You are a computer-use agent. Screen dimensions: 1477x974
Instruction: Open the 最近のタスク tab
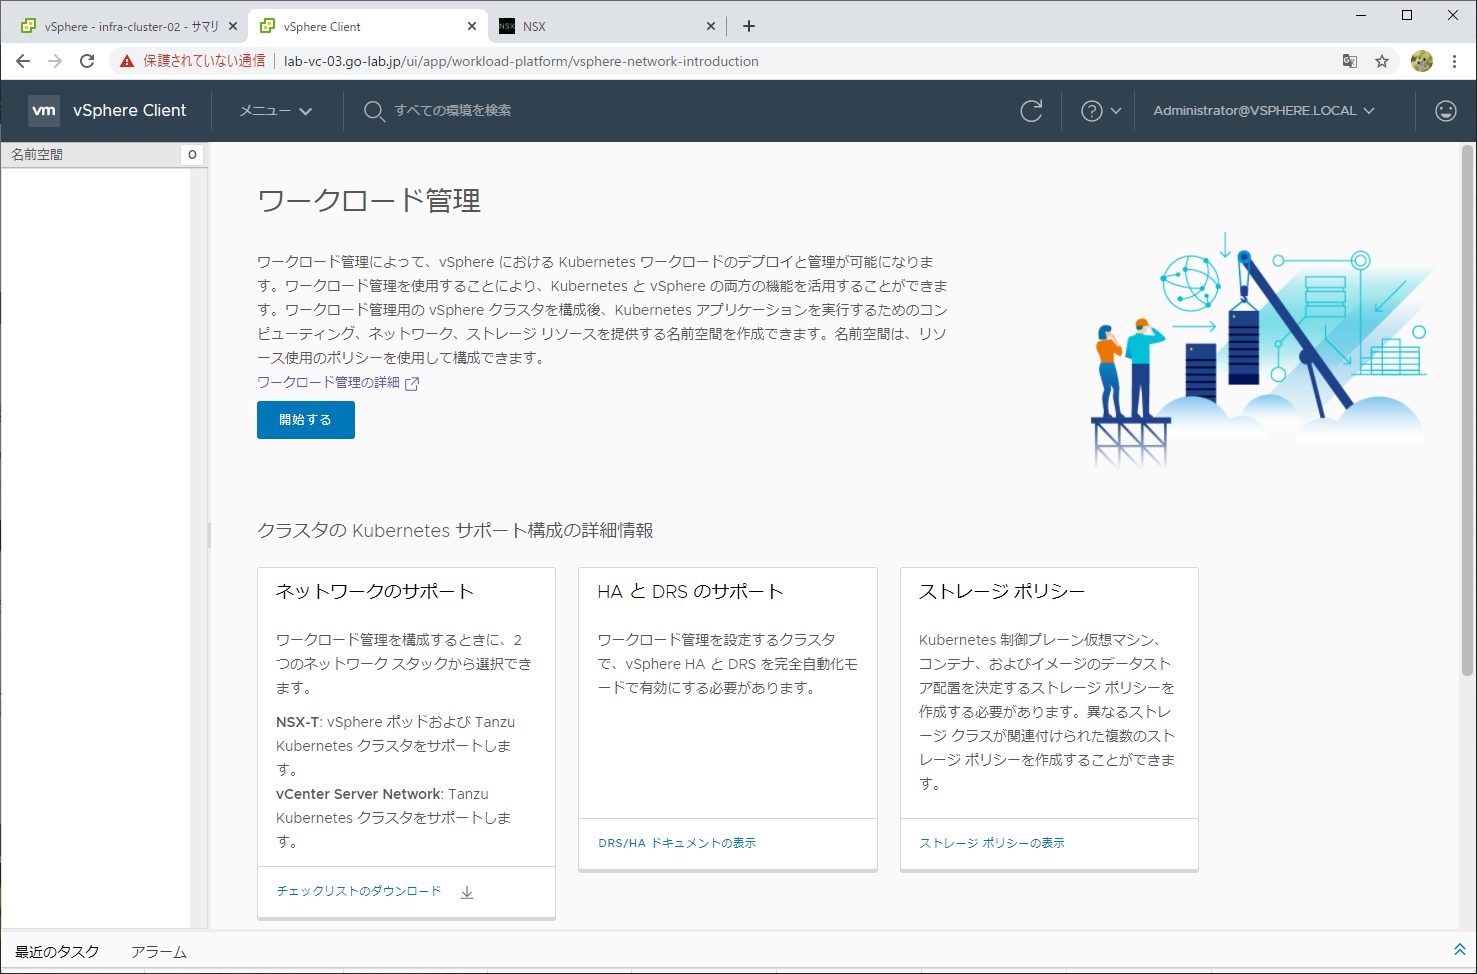[57, 952]
